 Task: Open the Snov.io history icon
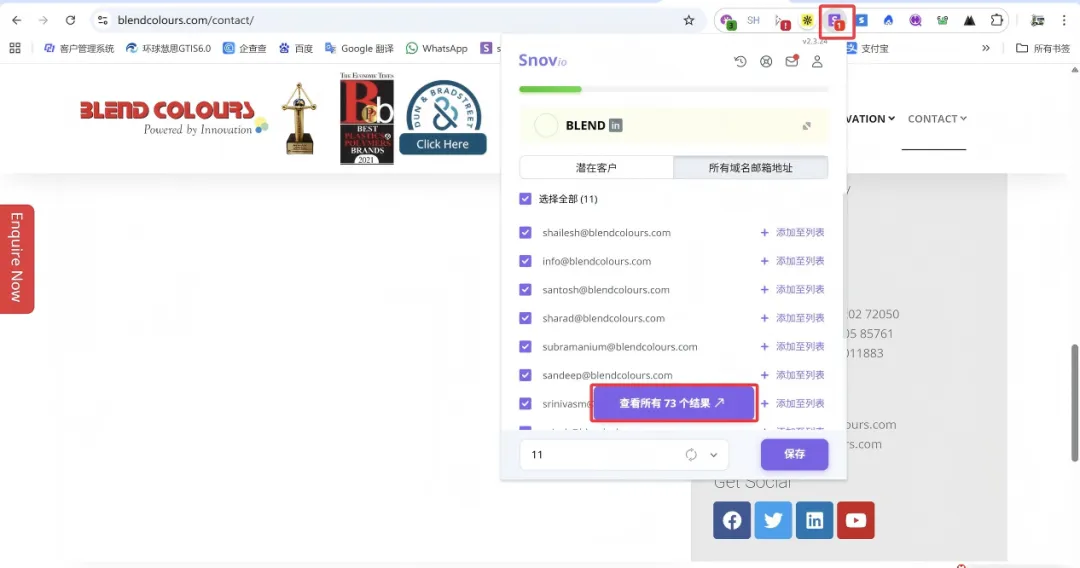pyautogui.click(x=740, y=61)
